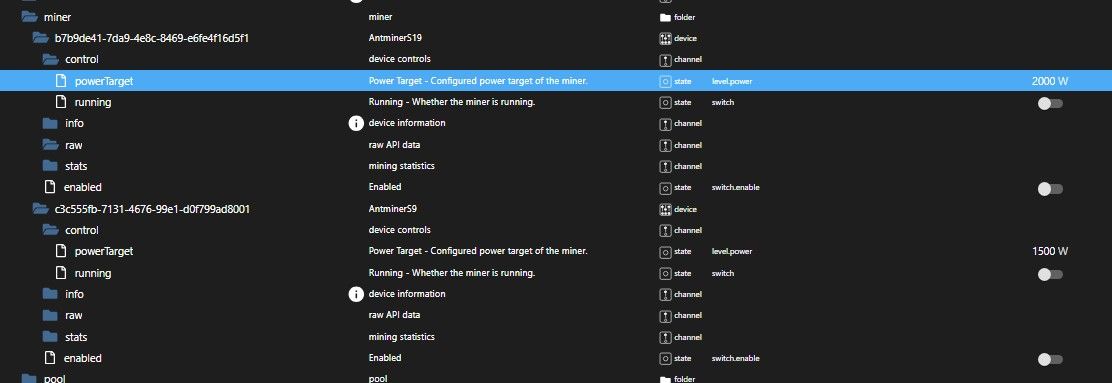Click state icon in AntminerS19 Running row
The width and height of the screenshot is (1112, 383).
pos(665,103)
